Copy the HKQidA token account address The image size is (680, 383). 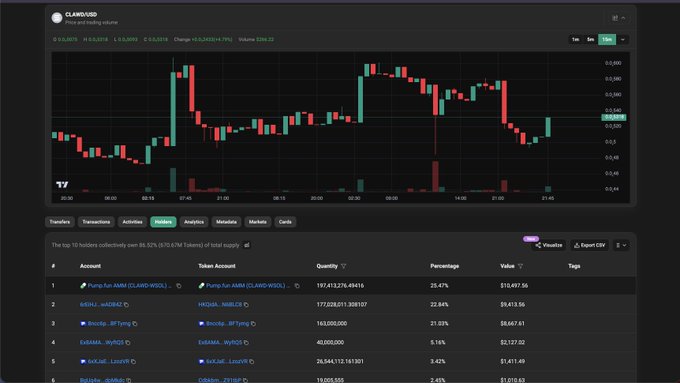[246, 305]
